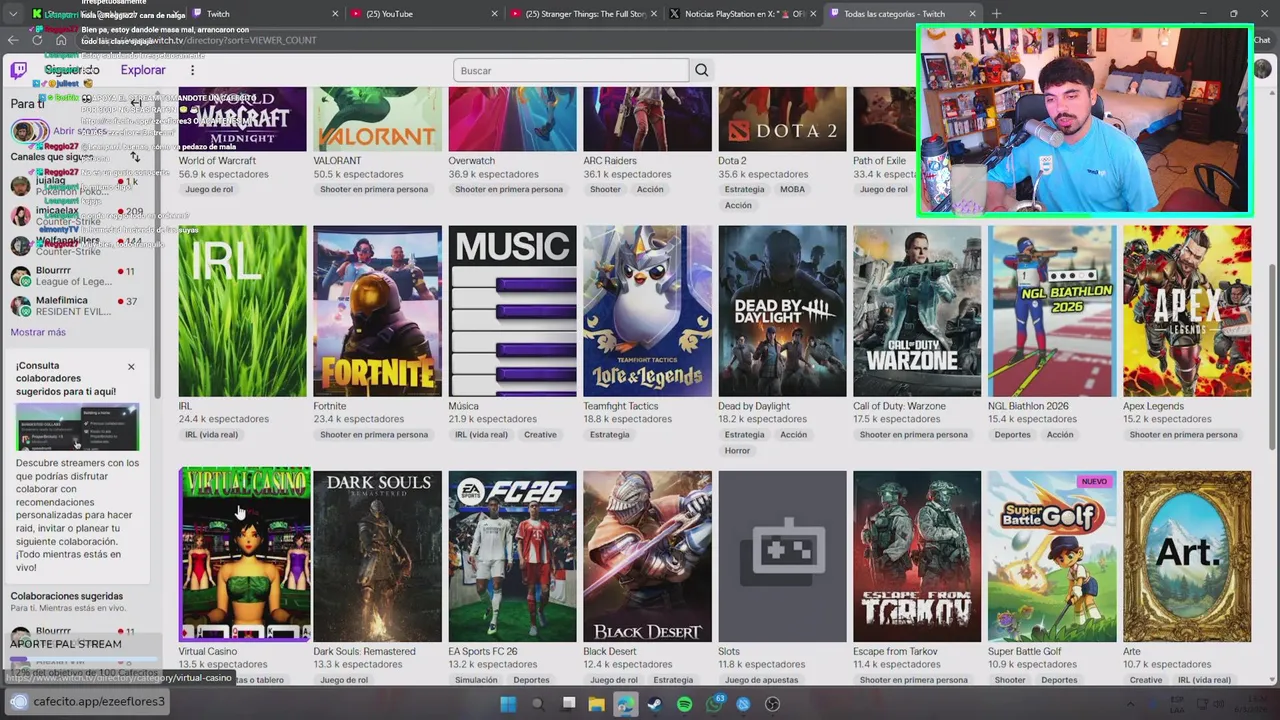Open Virtual Casino category cover

pyautogui.click(x=244, y=554)
